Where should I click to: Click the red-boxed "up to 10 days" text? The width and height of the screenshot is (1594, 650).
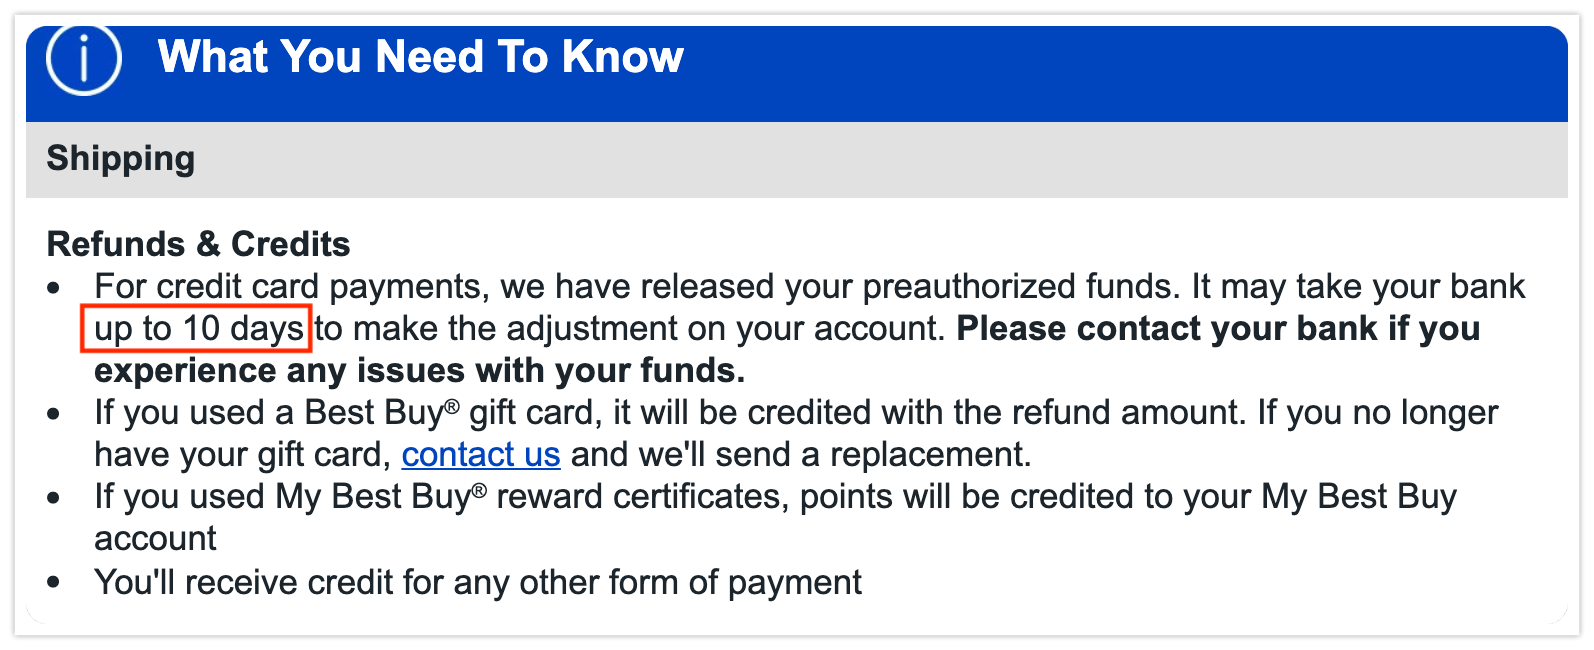[198, 329]
